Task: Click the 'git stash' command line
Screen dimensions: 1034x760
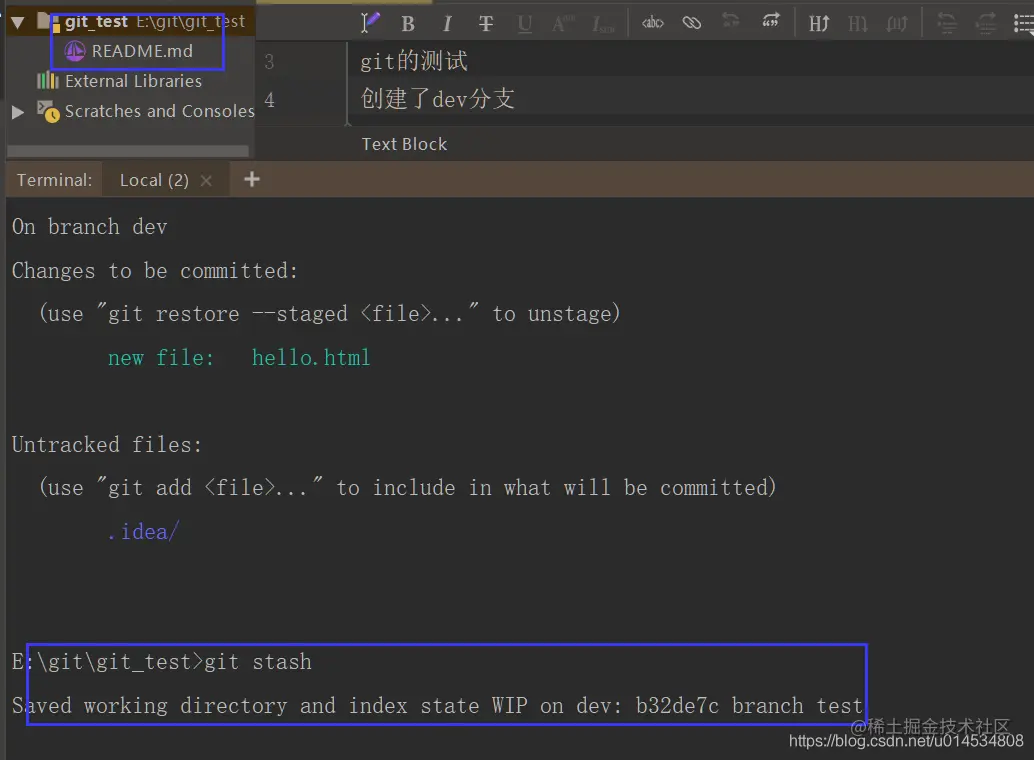Action: coord(162,662)
